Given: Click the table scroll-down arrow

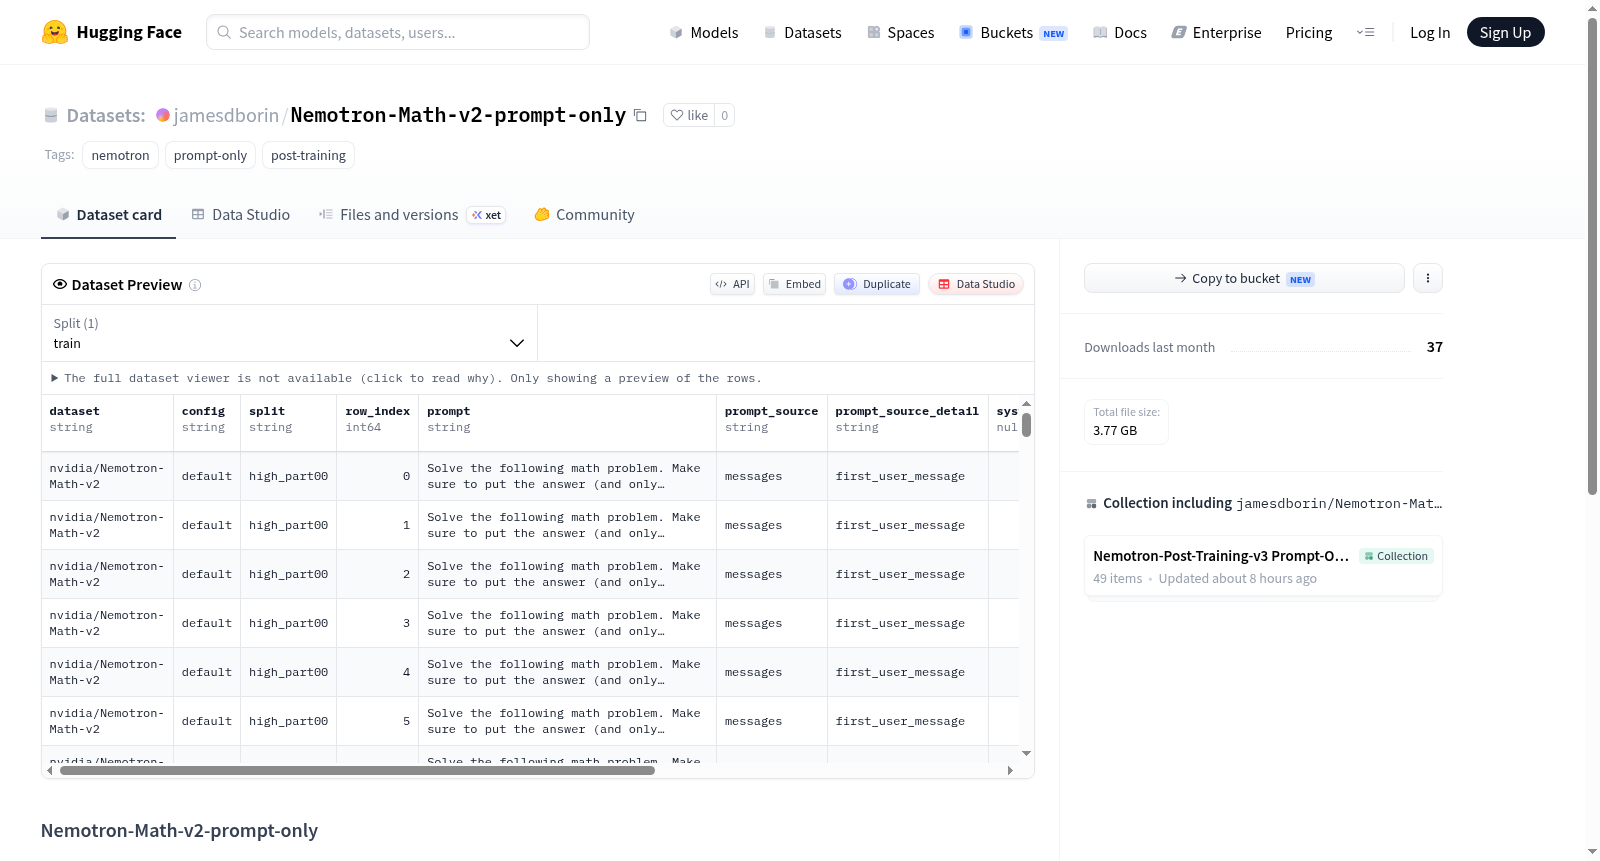Looking at the screenshot, I should tap(1026, 753).
